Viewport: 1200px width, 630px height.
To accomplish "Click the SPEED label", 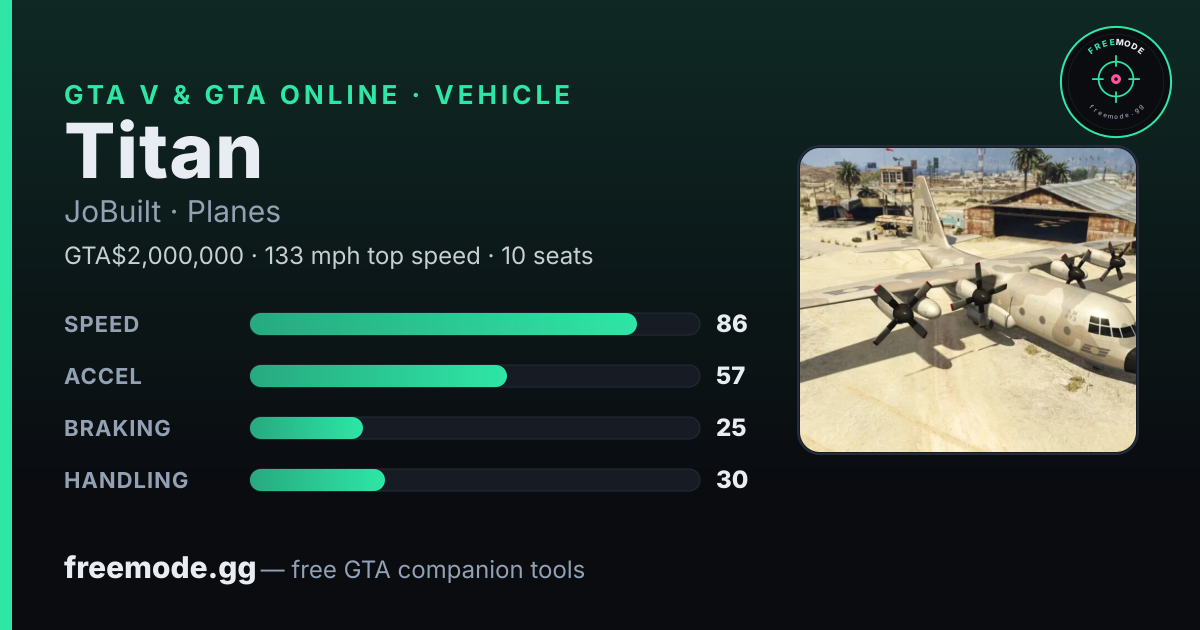I will pyautogui.click(x=102, y=324).
